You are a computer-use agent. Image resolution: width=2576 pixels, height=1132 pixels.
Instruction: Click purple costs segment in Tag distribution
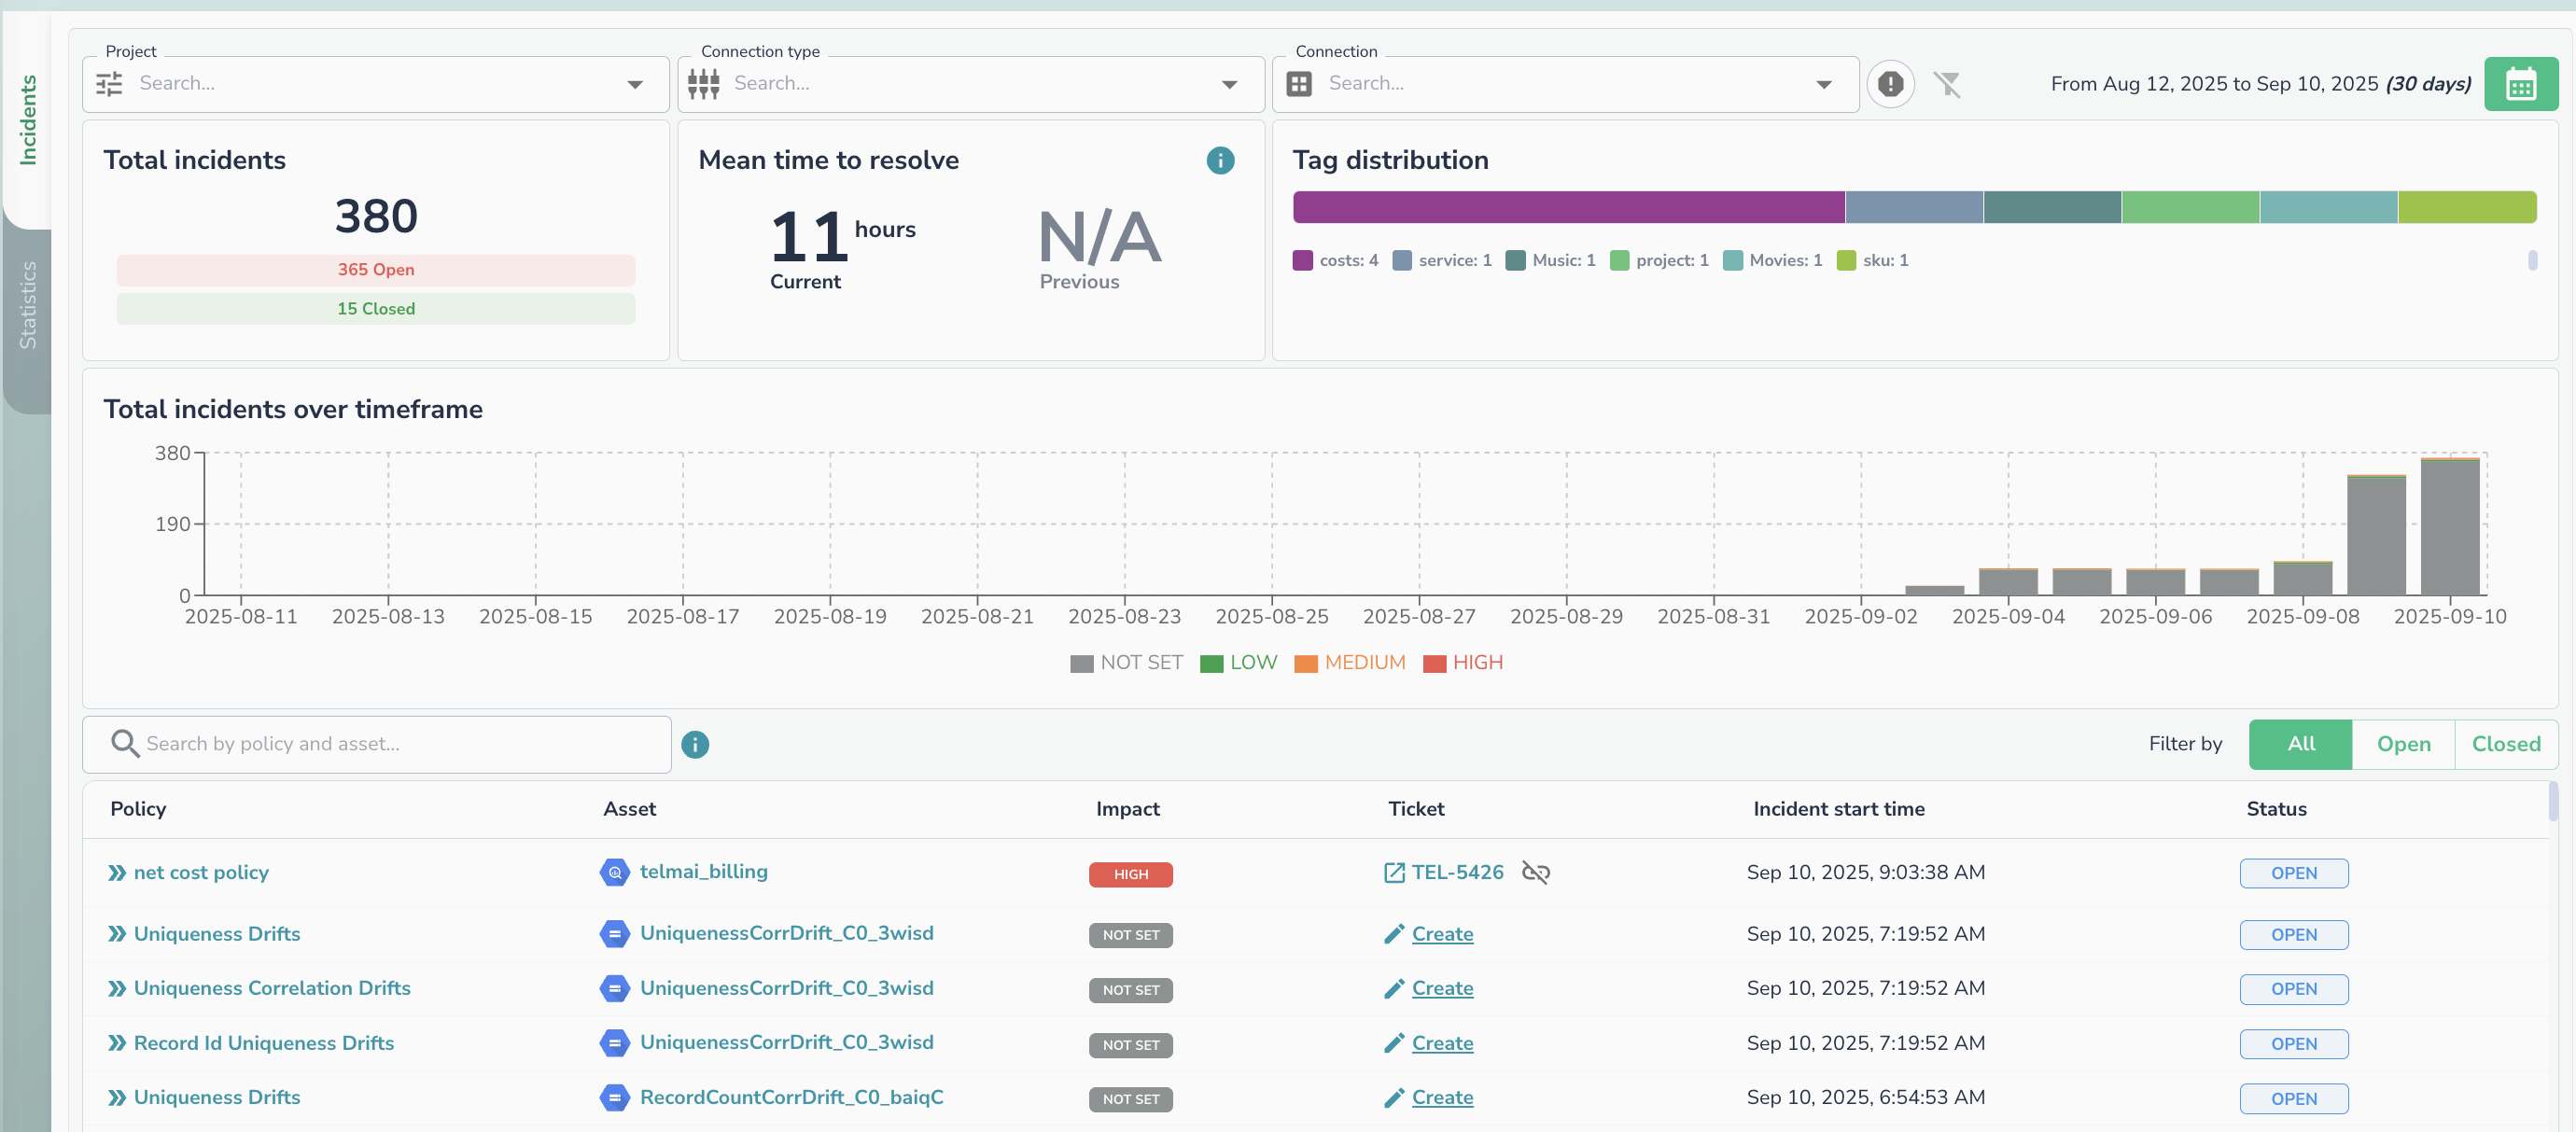1567,207
